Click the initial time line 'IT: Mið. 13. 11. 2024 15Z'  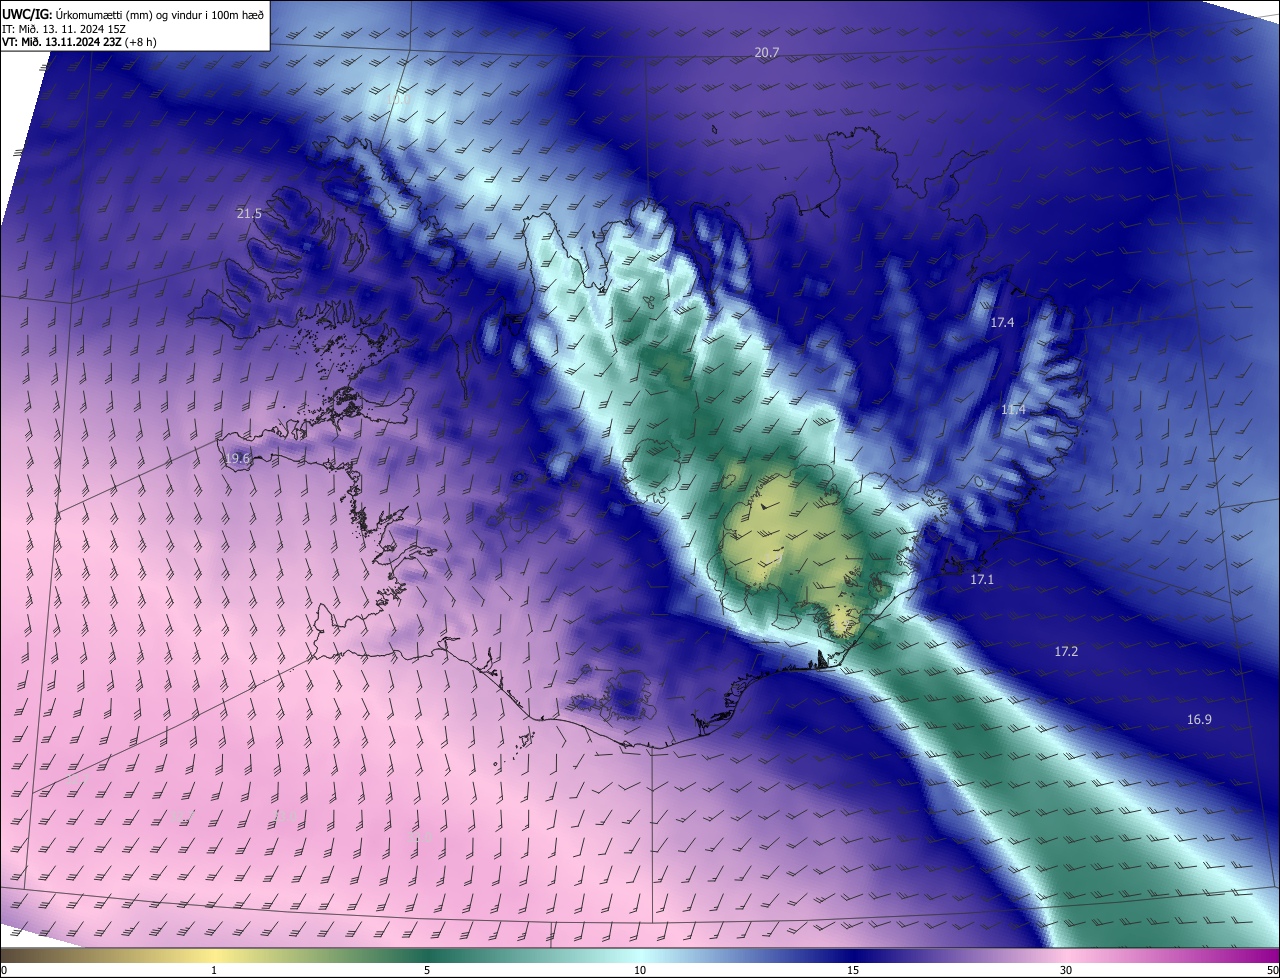click(65, 28)
